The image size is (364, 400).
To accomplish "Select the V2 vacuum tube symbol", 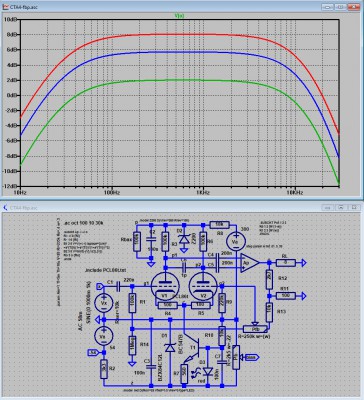I will coord(203,286).
